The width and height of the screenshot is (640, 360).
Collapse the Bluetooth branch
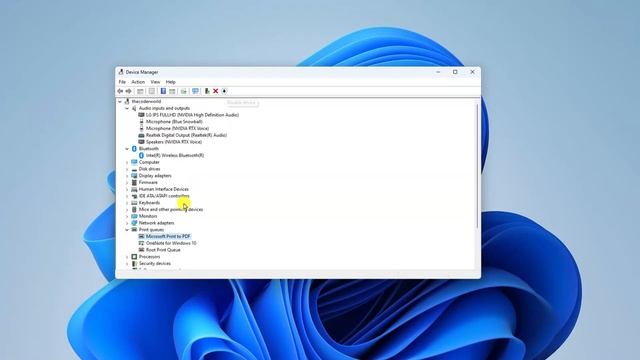pos(127,149)
